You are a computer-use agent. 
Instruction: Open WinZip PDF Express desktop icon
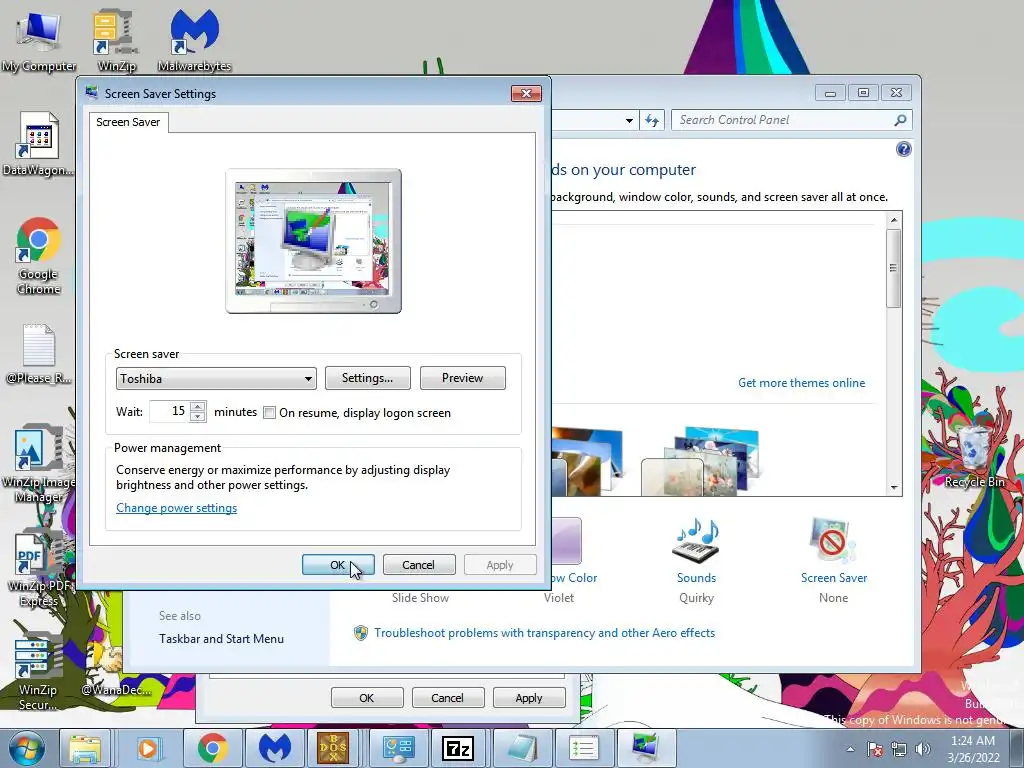coord(39,569)
